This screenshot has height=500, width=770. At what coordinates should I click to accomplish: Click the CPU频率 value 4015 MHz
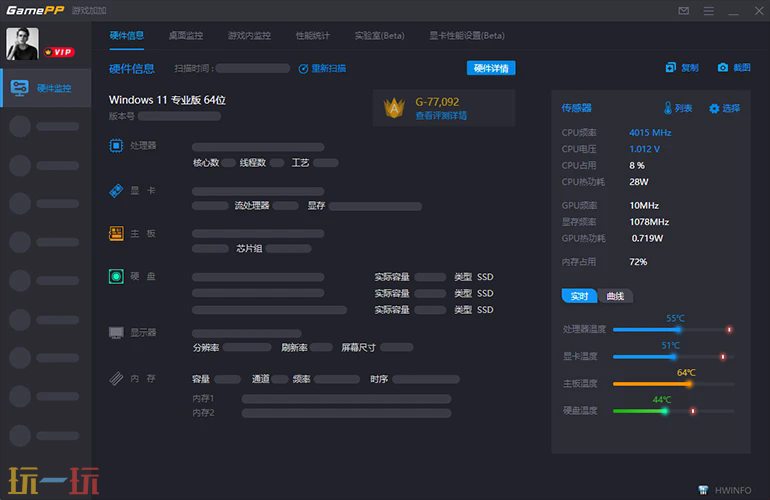point(650,133)
